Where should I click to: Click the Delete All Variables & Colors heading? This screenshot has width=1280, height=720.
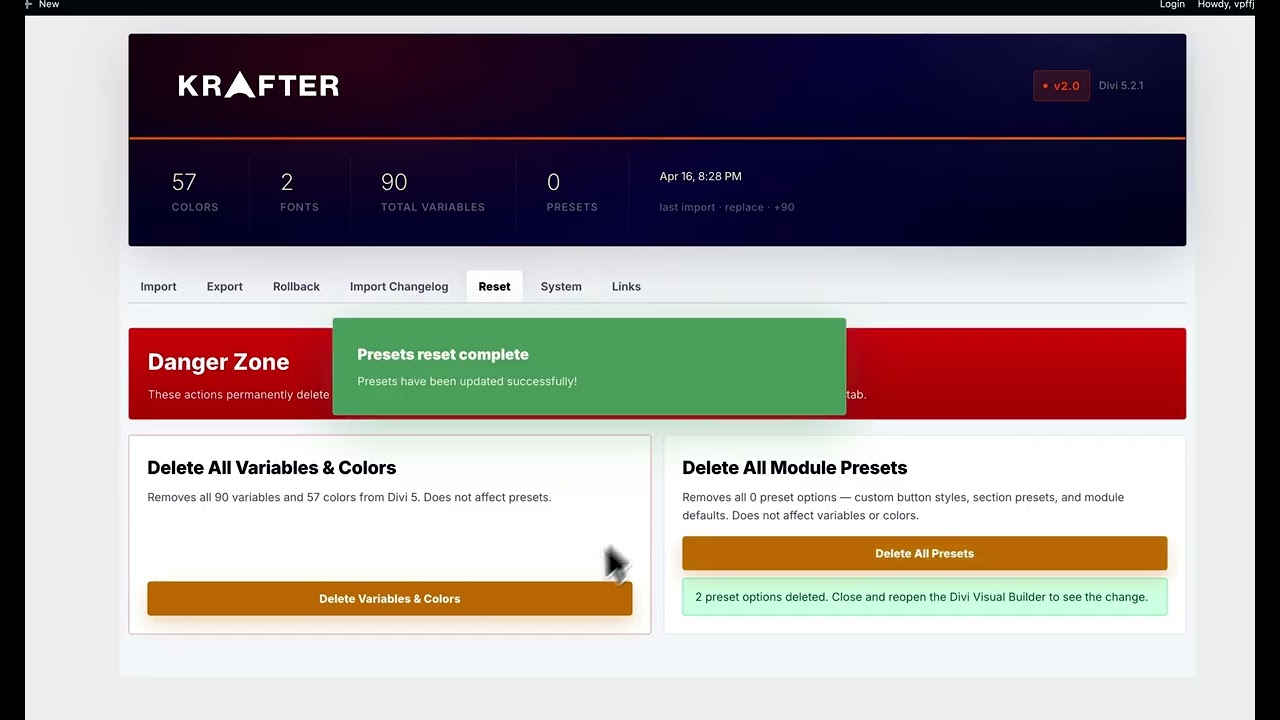pos(272,468)
